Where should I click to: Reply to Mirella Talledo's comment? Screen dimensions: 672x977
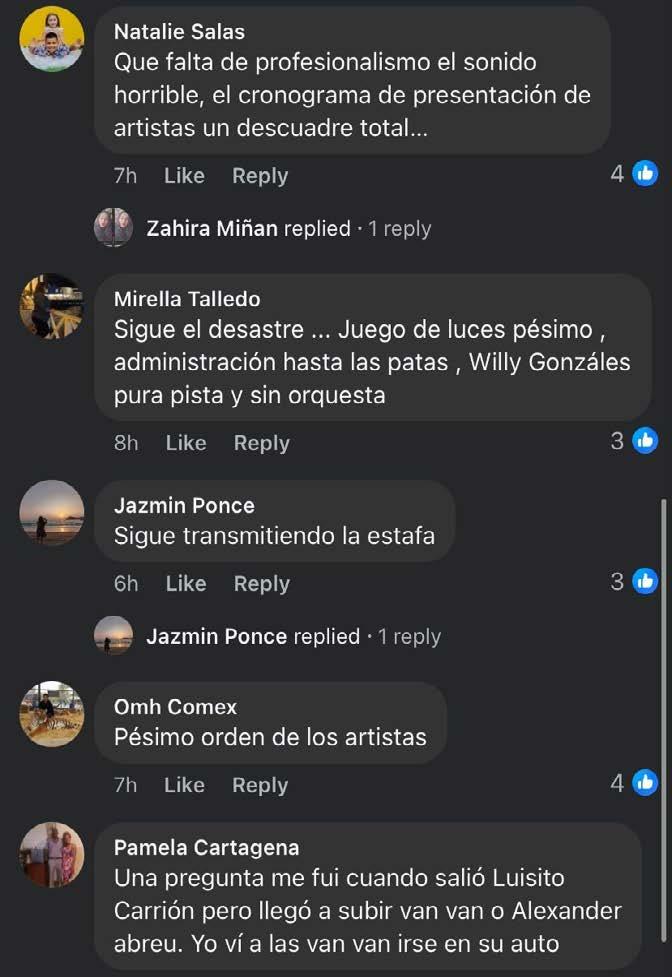coord(261,443)
